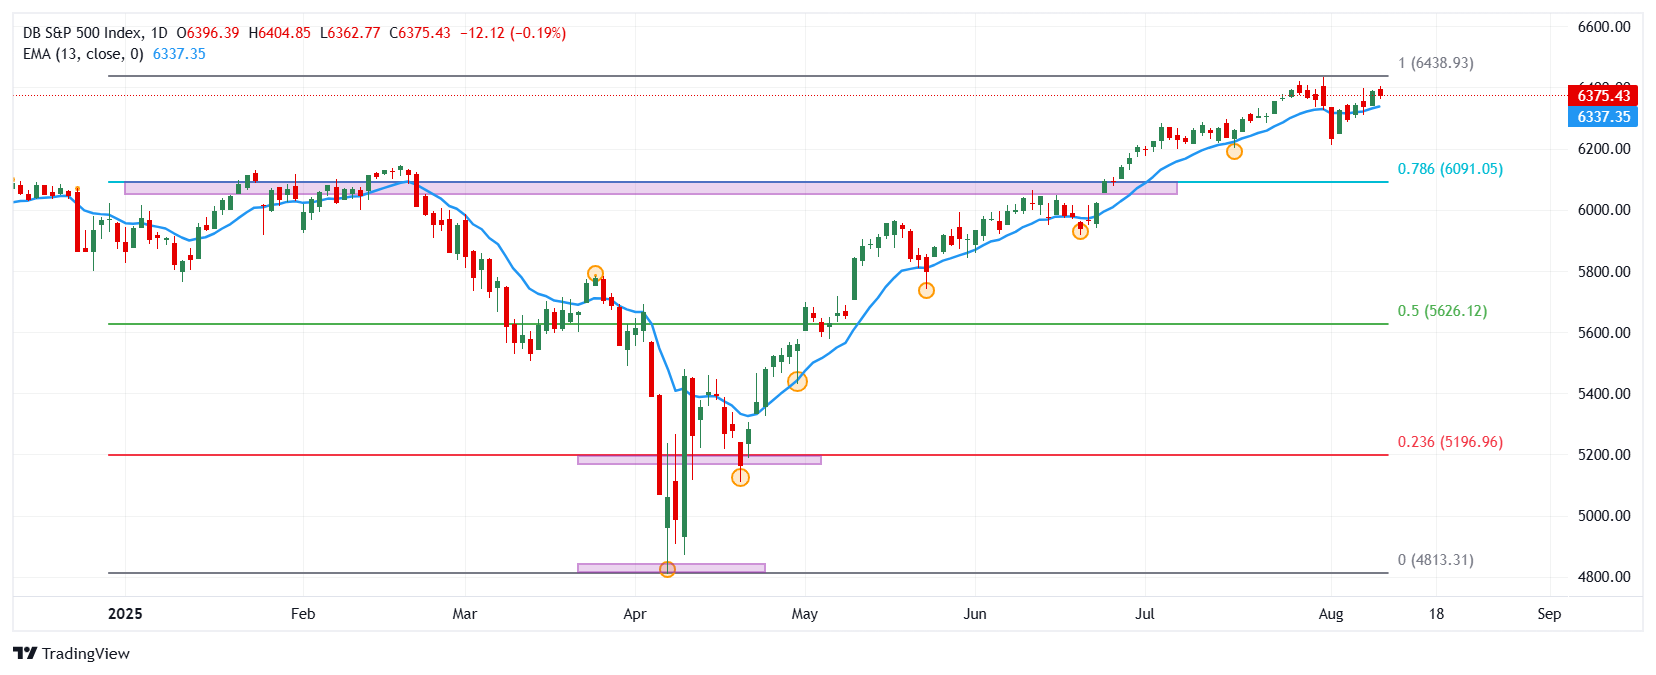
Task: Click the orange circle near 5100 in April
Action: (740, 478)
